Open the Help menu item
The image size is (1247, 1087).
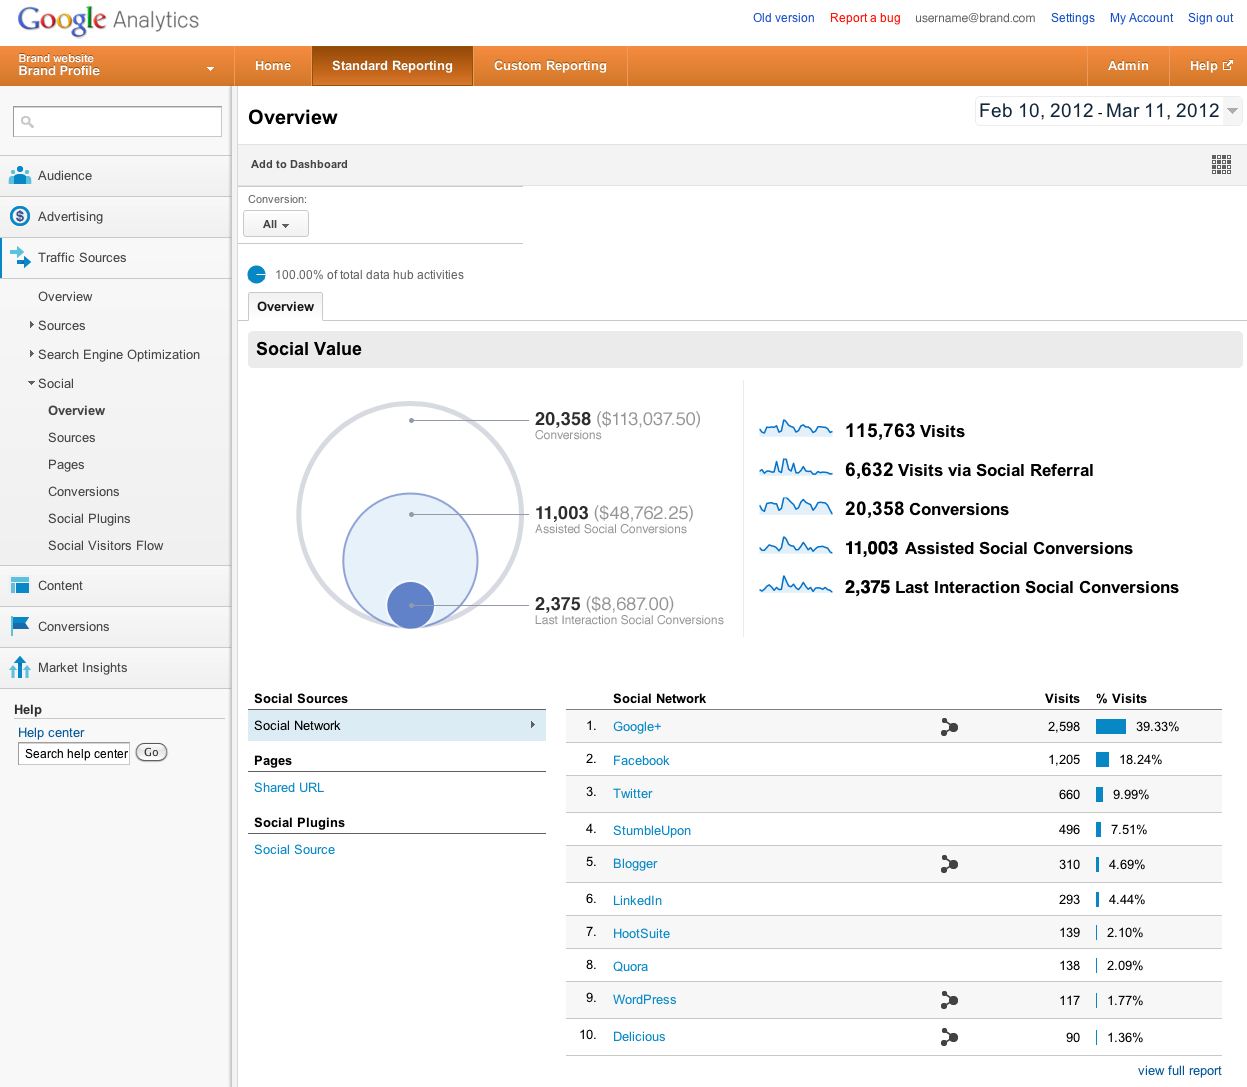pyautogui.click(x=1211, y=66)
